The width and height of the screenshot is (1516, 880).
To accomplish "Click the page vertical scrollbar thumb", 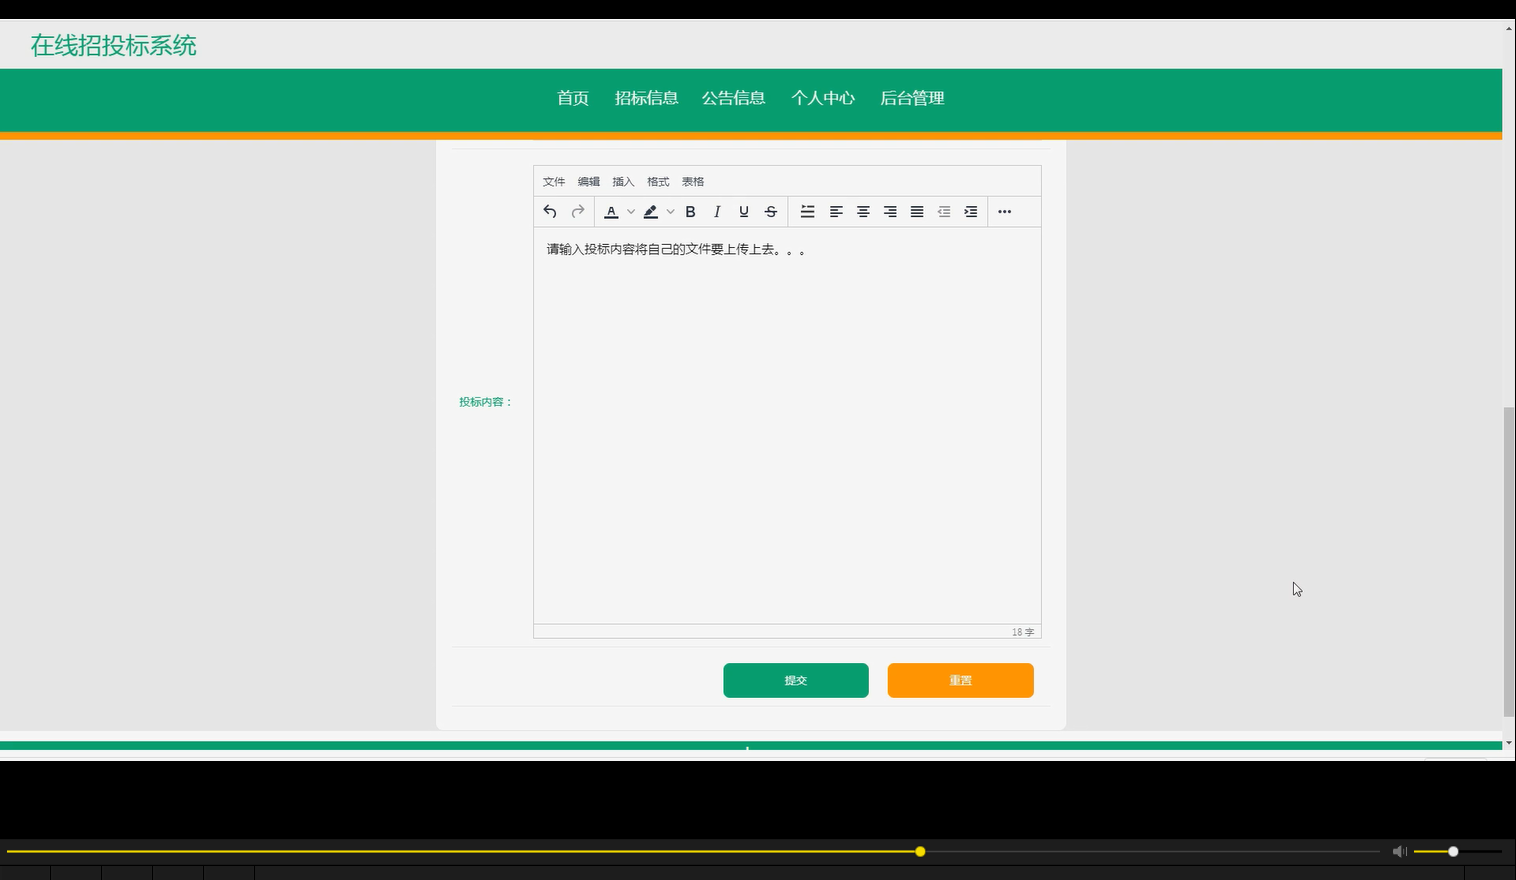I will [x=1509, y=561].
